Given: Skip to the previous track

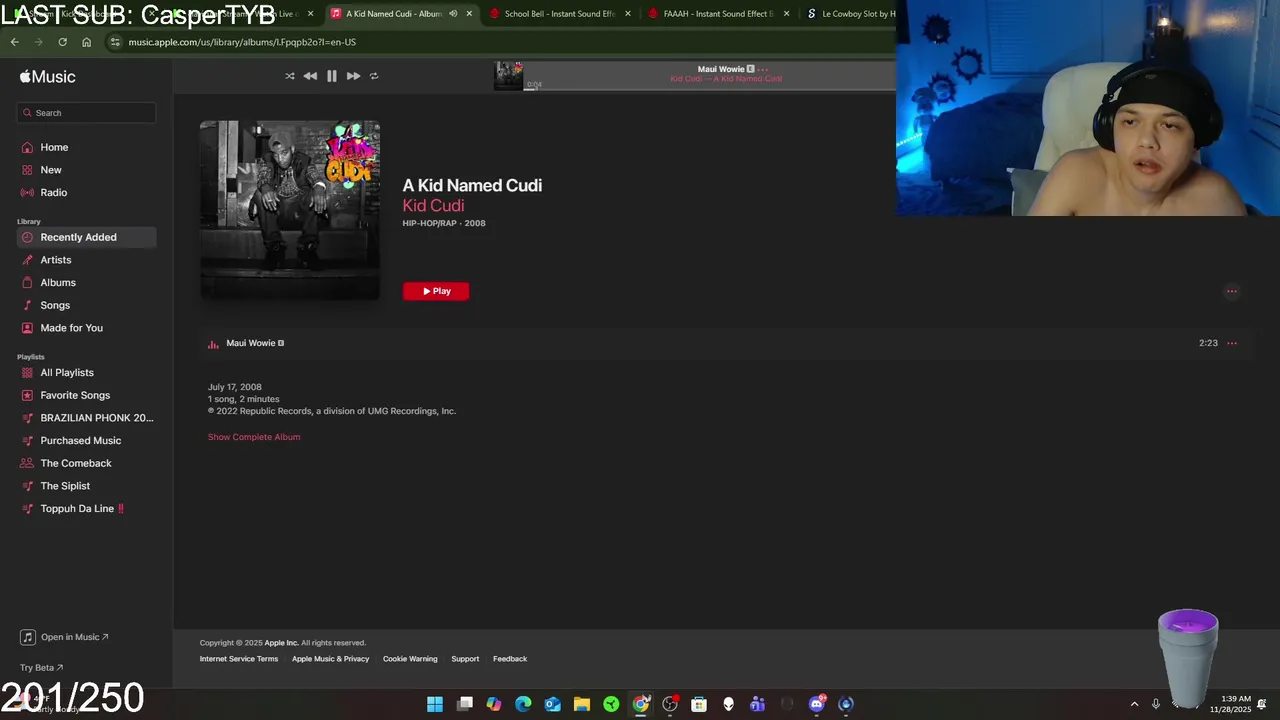Looking at the screenshot, I should pos(310,76).
